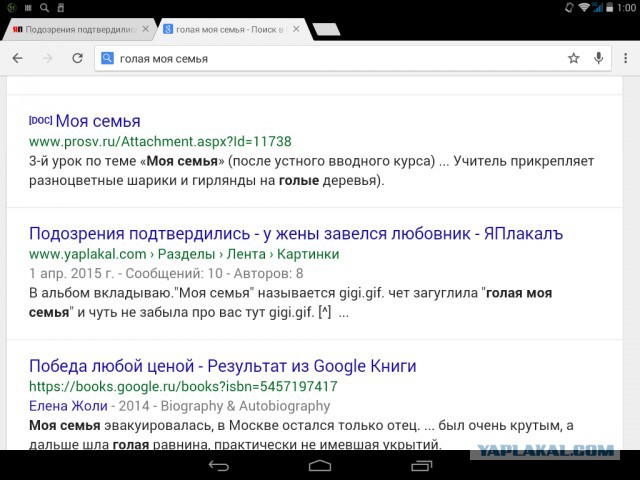Viewport: 640px width, 480px height.
Task: Click the books.google.ru isbn URL
Action: [x=183, y=387]
